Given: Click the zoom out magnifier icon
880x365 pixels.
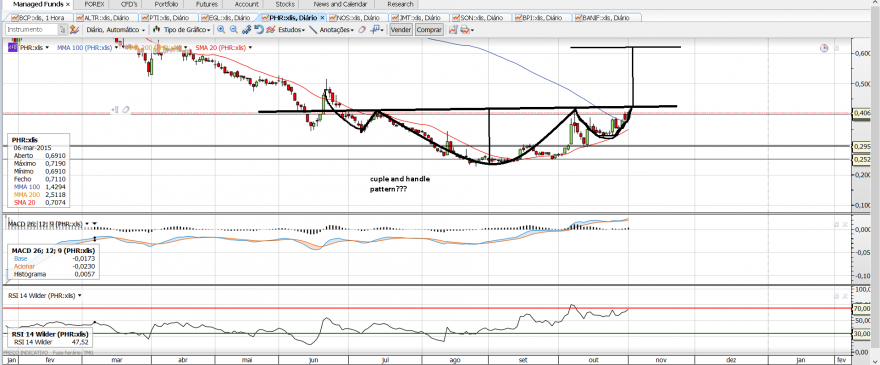Looking at the screenshot, I should (x=234, y=29).
